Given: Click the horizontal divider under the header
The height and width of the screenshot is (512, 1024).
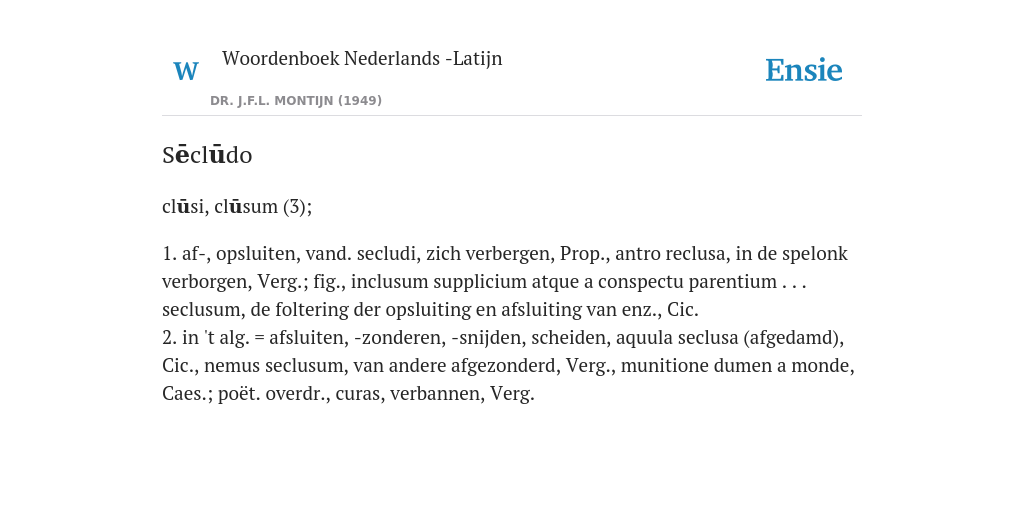Looking at the screenshot, I should [512, 116].
